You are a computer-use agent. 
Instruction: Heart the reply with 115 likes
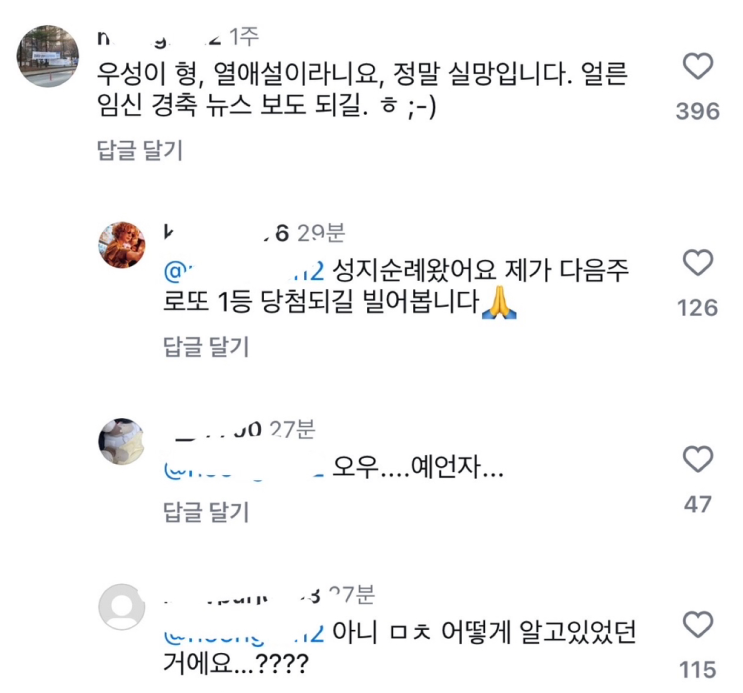click(x=696, y=627)
